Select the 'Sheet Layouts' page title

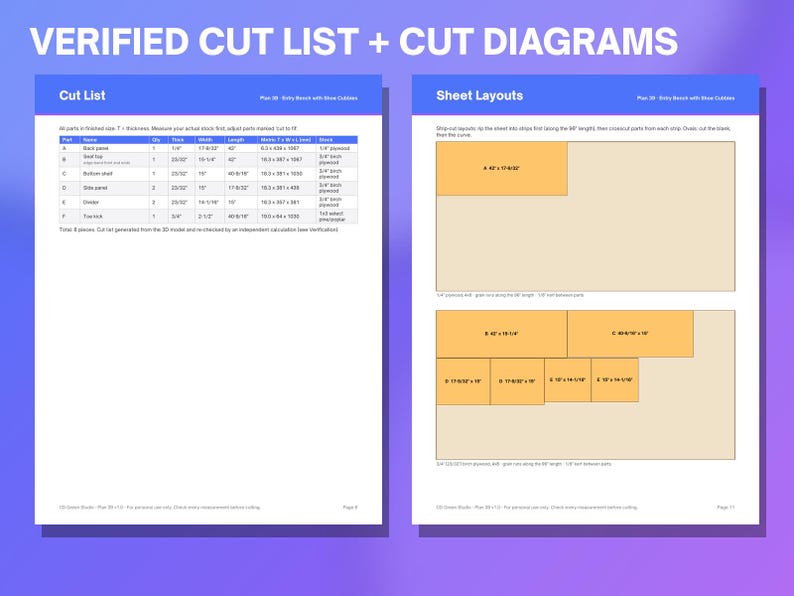[x=479, y=95]
